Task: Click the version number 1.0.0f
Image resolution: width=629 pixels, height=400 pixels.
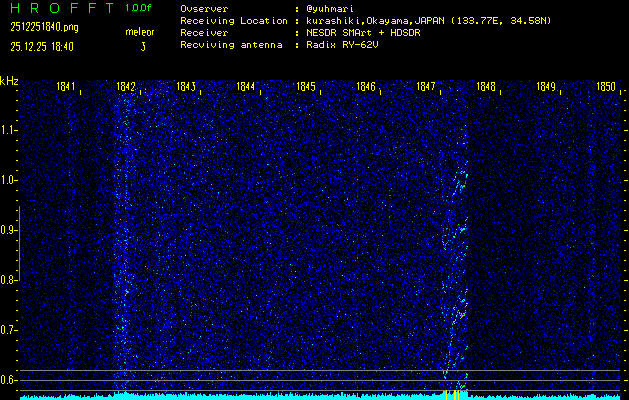Action: tap(138, 8)
